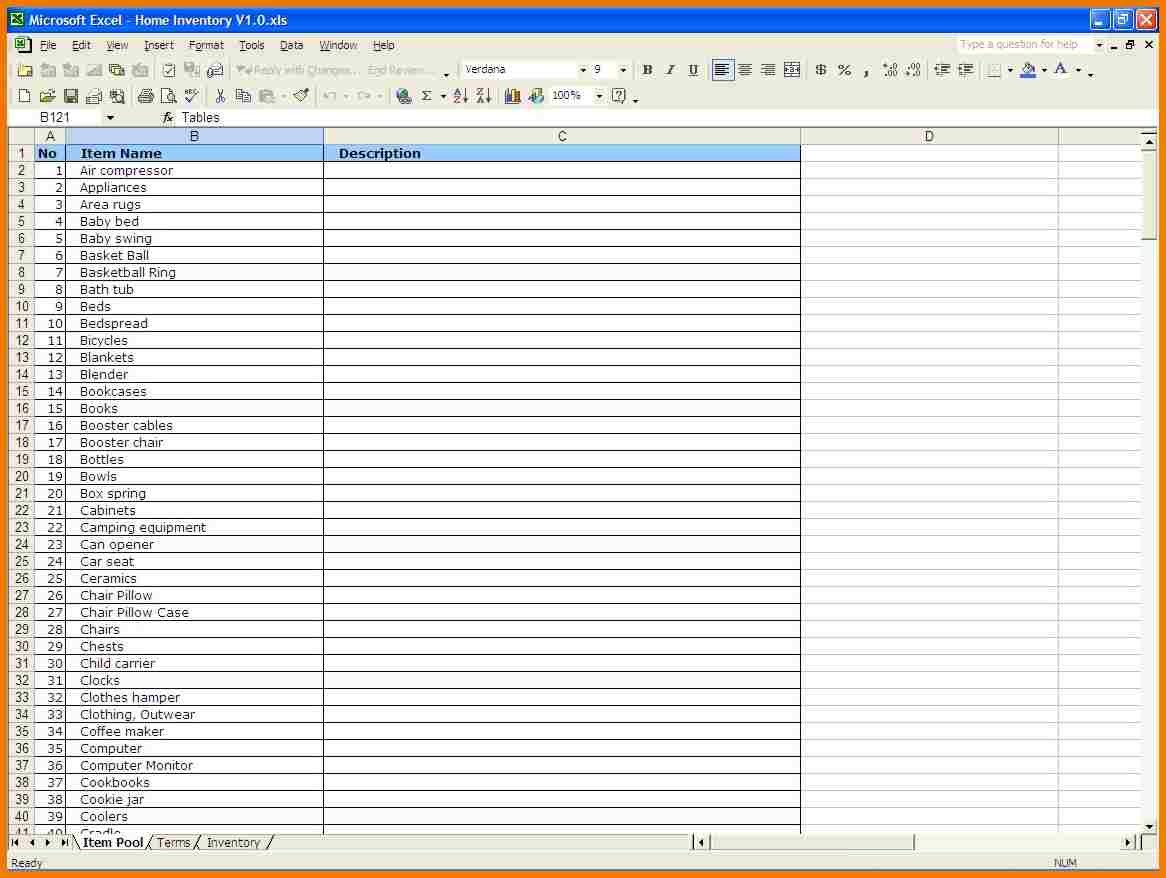
Task: Click the AutoSum sigma icon
Action: pos(427,96)
